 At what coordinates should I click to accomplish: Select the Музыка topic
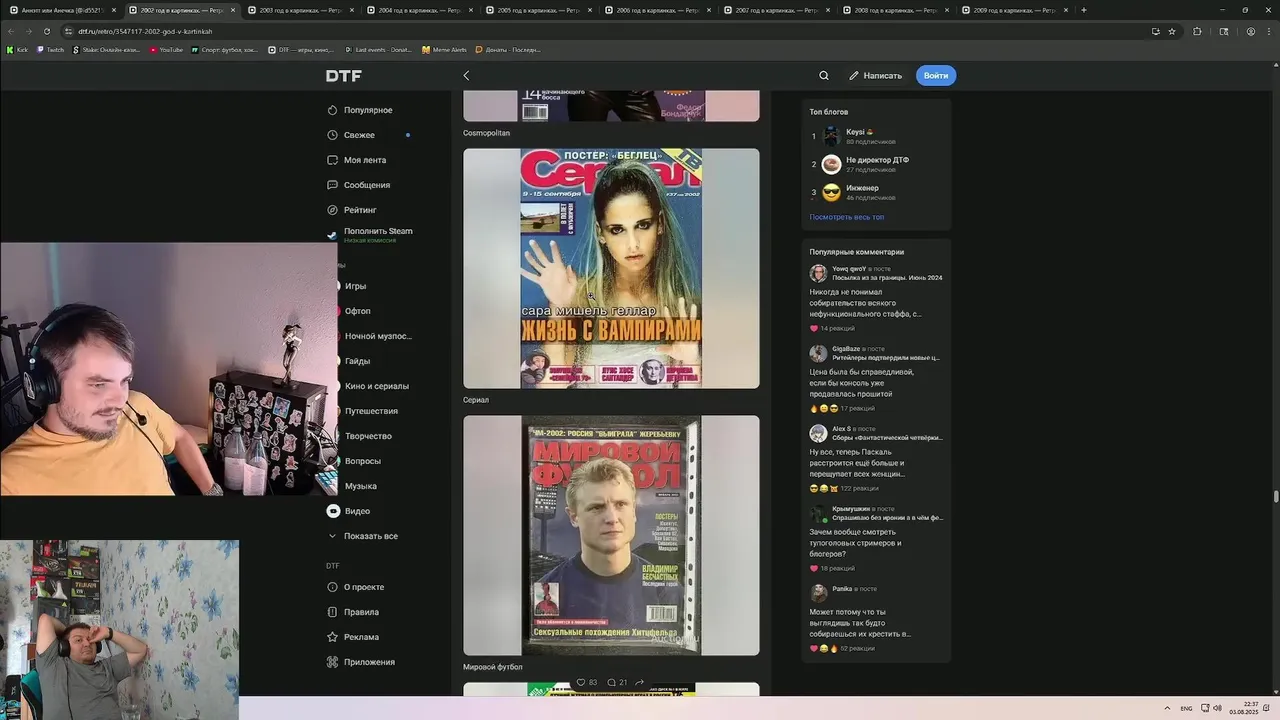coord(360,486)
